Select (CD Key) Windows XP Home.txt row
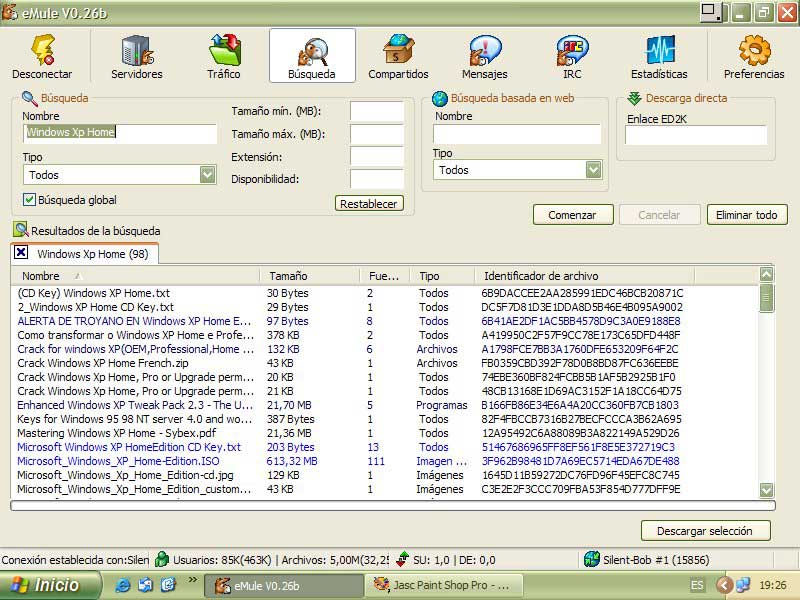The image size is (800, 600). point(385,293)
